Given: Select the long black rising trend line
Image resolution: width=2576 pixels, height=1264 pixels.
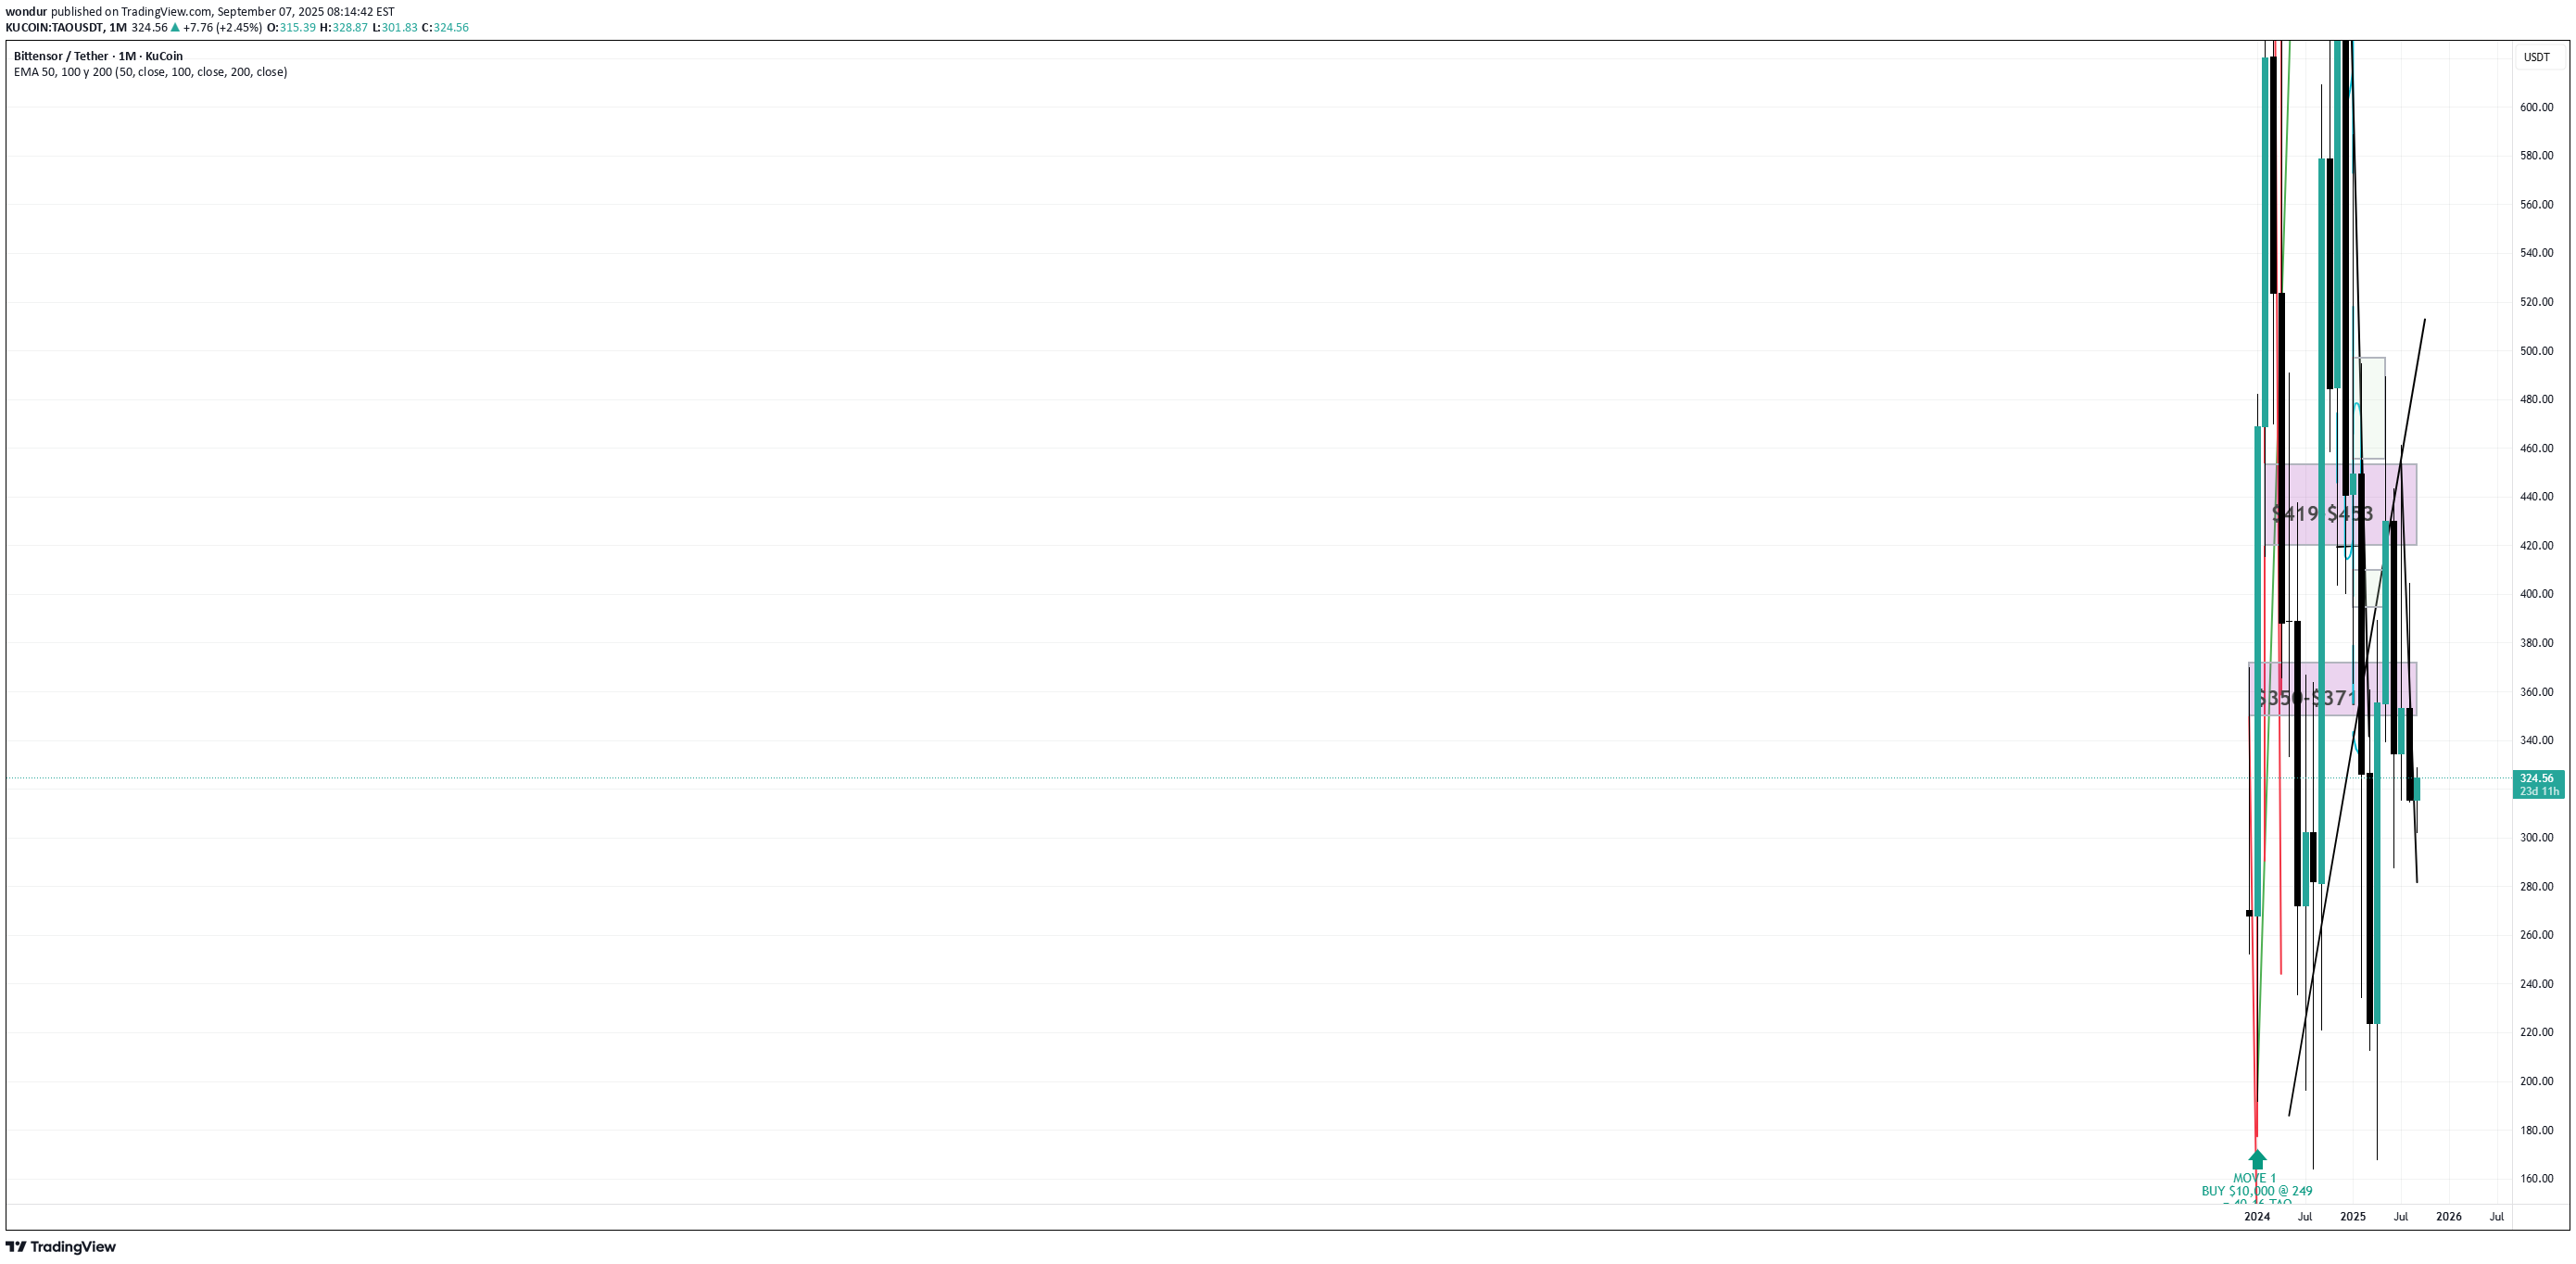Looking at the screenshot, I should tap(2356, 718).
